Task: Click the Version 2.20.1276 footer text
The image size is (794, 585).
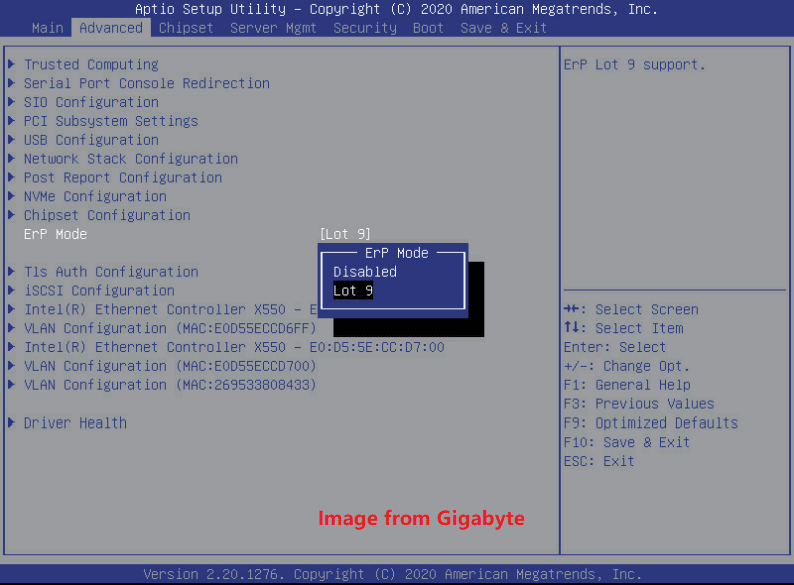Action: 392,574
